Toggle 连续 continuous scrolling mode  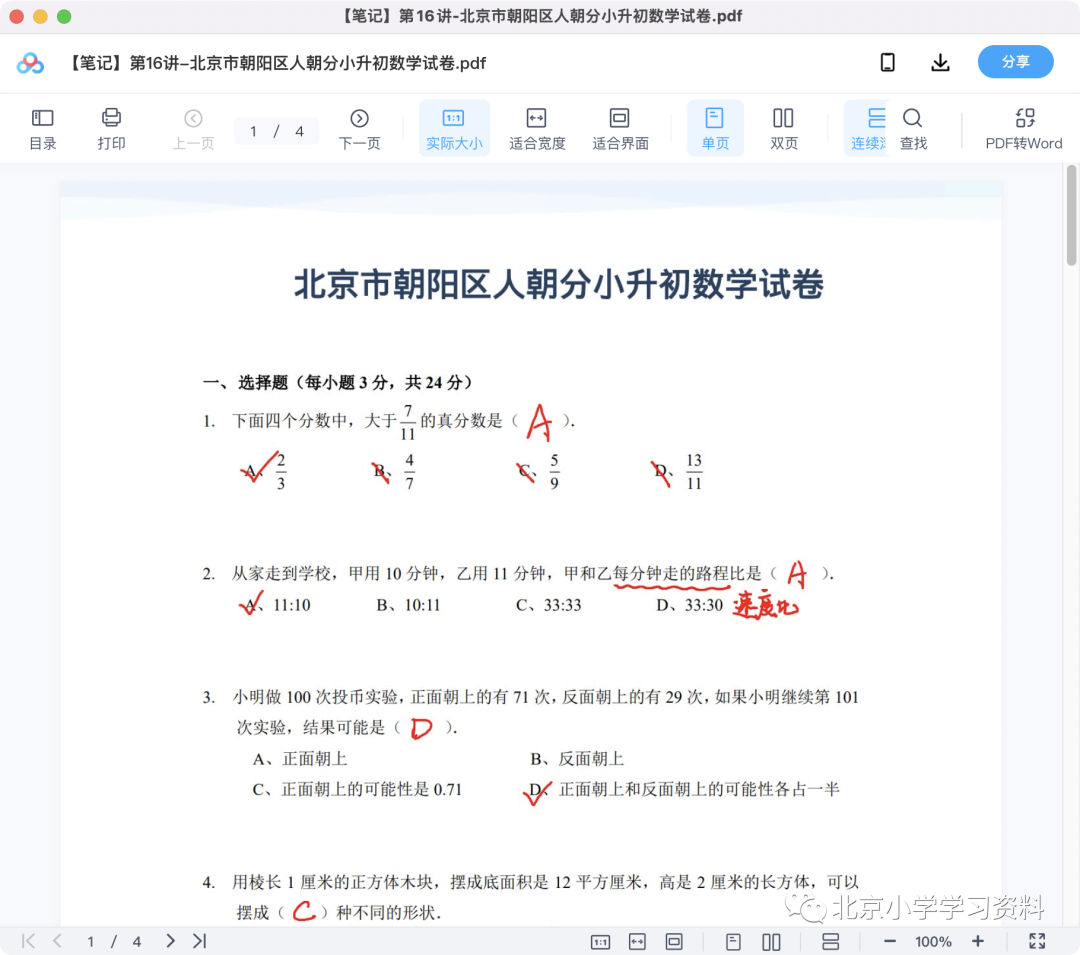coord(866,129)
